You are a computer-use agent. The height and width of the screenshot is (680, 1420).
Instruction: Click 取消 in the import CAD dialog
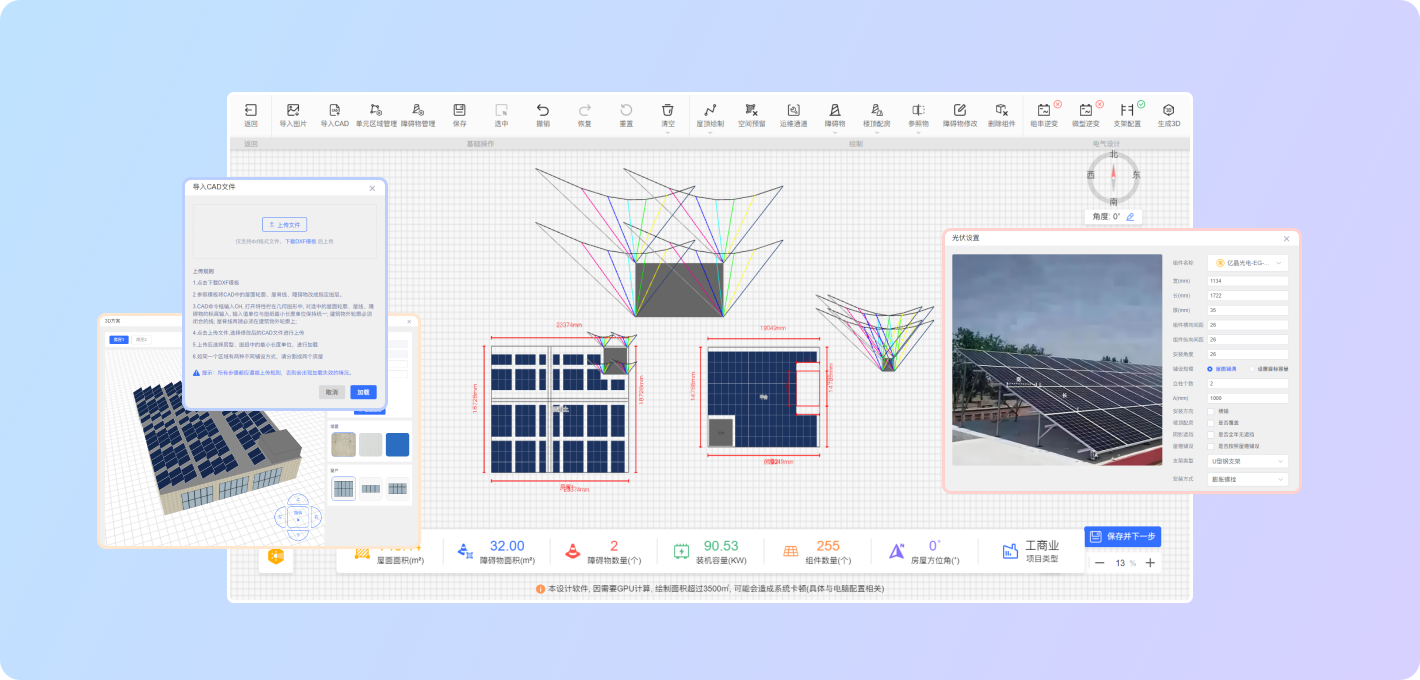[x=332, y=392]
